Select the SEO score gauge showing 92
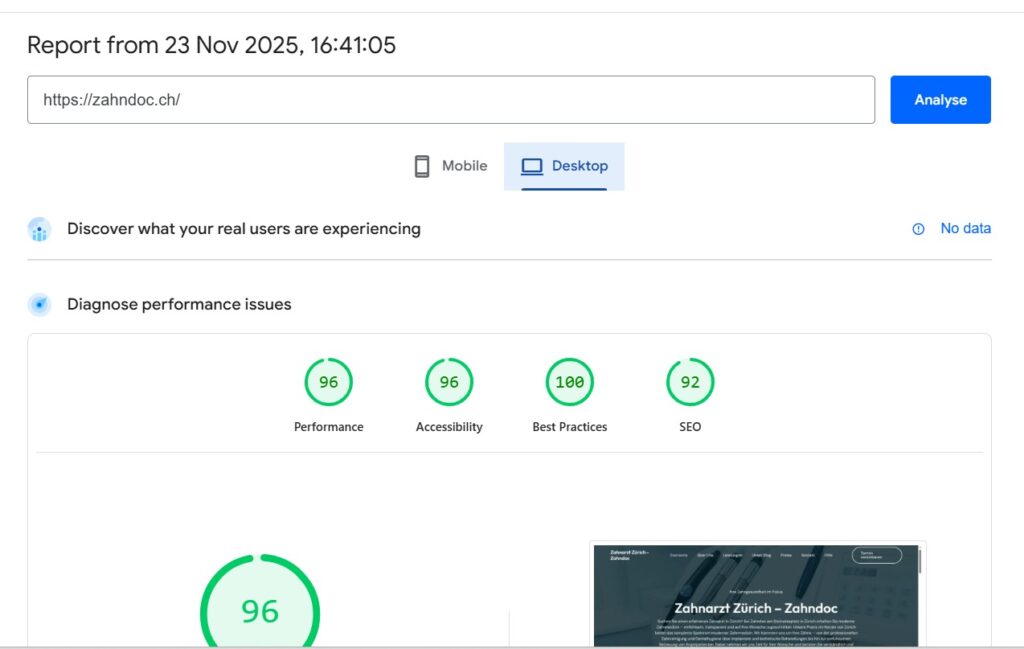 click(x=690, y=382)
